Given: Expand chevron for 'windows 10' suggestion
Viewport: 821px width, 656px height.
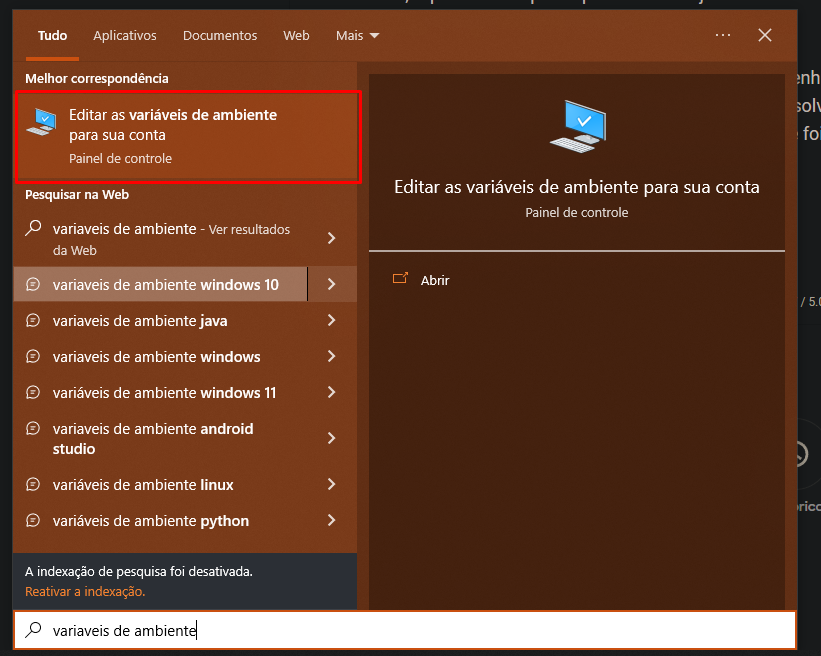Looking at the screenshot, I should (x=331, y=284).
